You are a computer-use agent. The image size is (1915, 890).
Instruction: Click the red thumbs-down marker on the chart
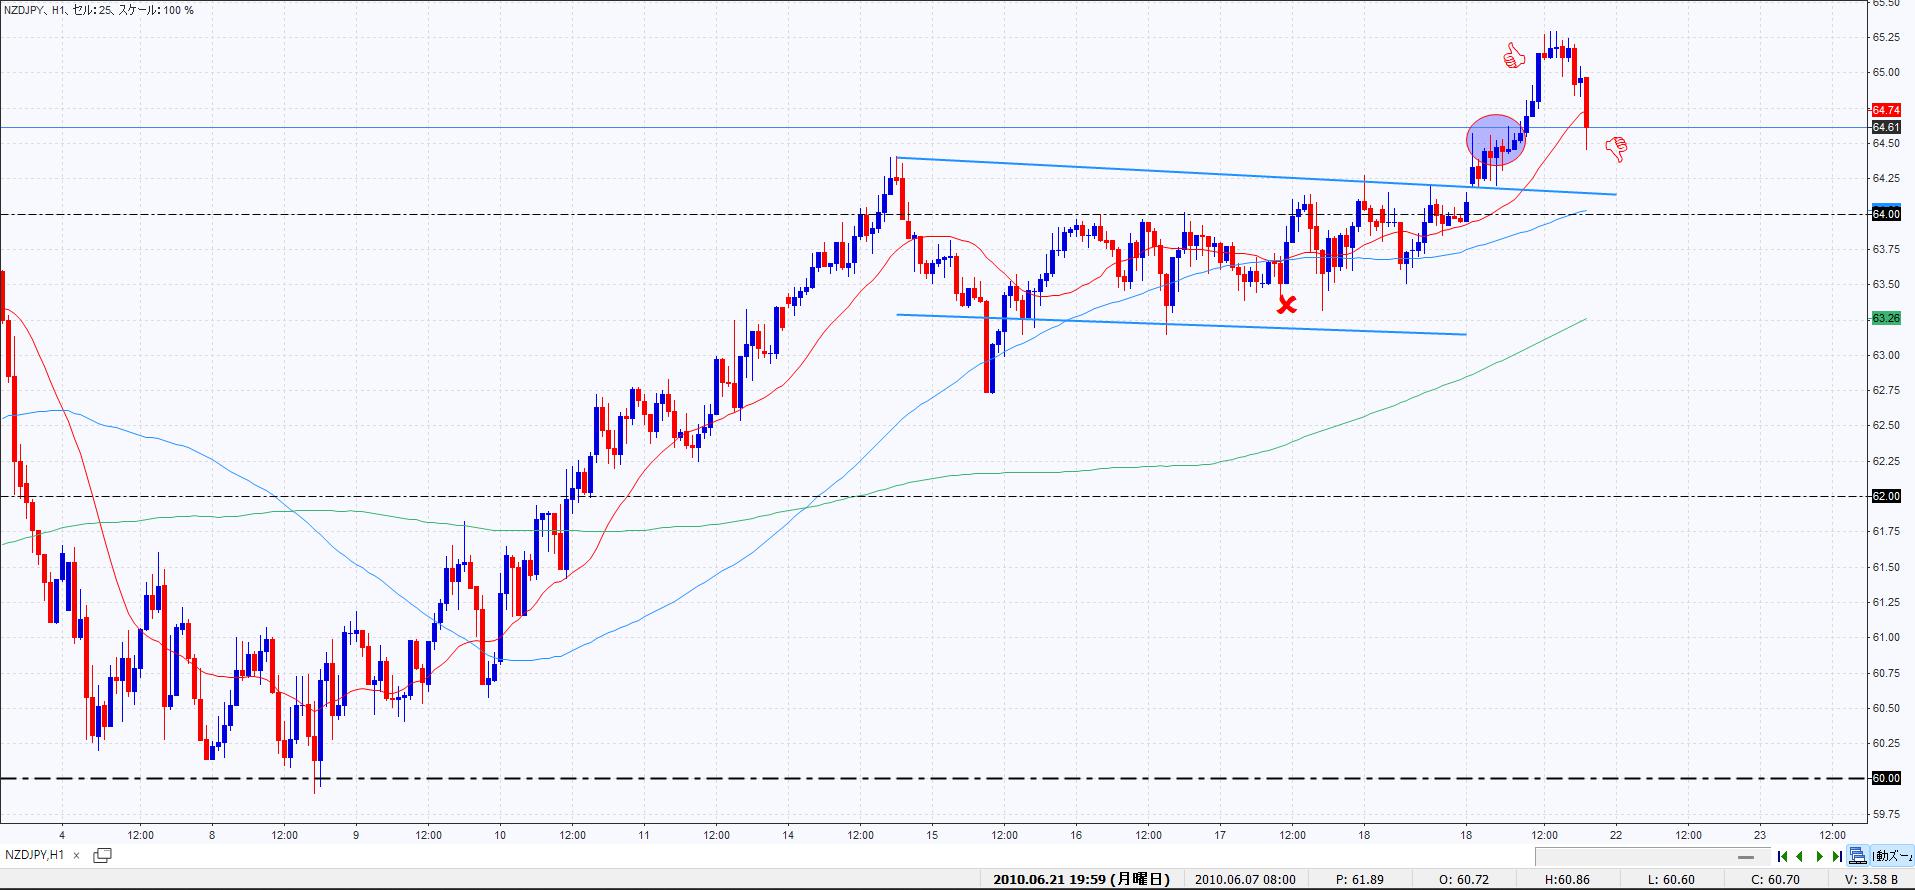[1616, 149]
